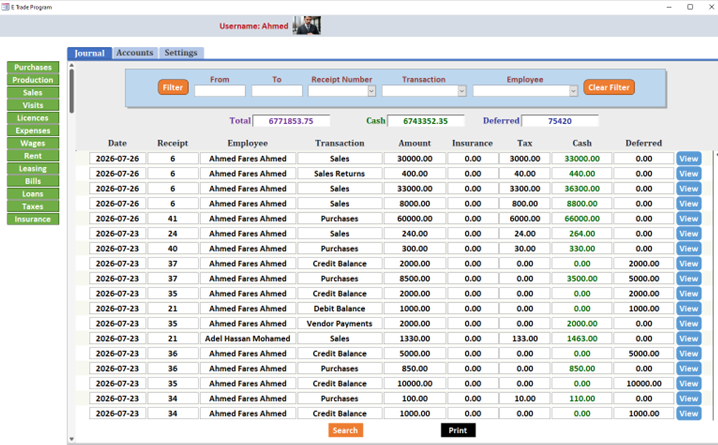Screen dimensions: 718x445
Task: Click the black Print button
Action: [458, 430]
